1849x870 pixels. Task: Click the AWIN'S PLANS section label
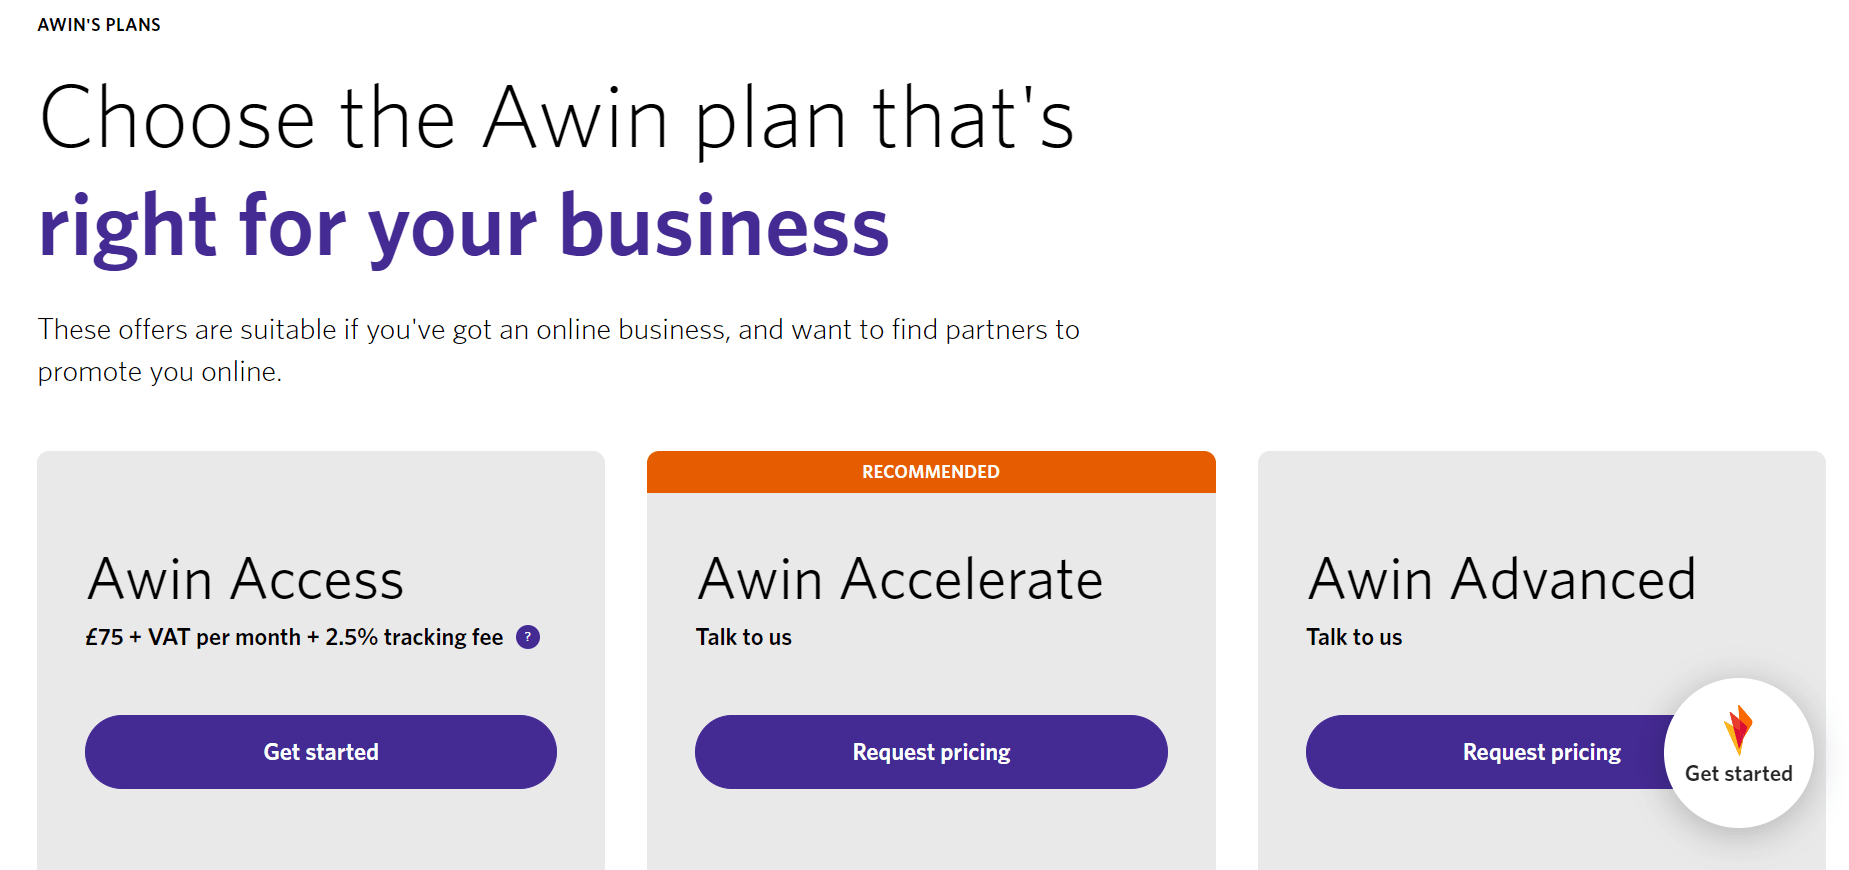click(x=99, y=25)
